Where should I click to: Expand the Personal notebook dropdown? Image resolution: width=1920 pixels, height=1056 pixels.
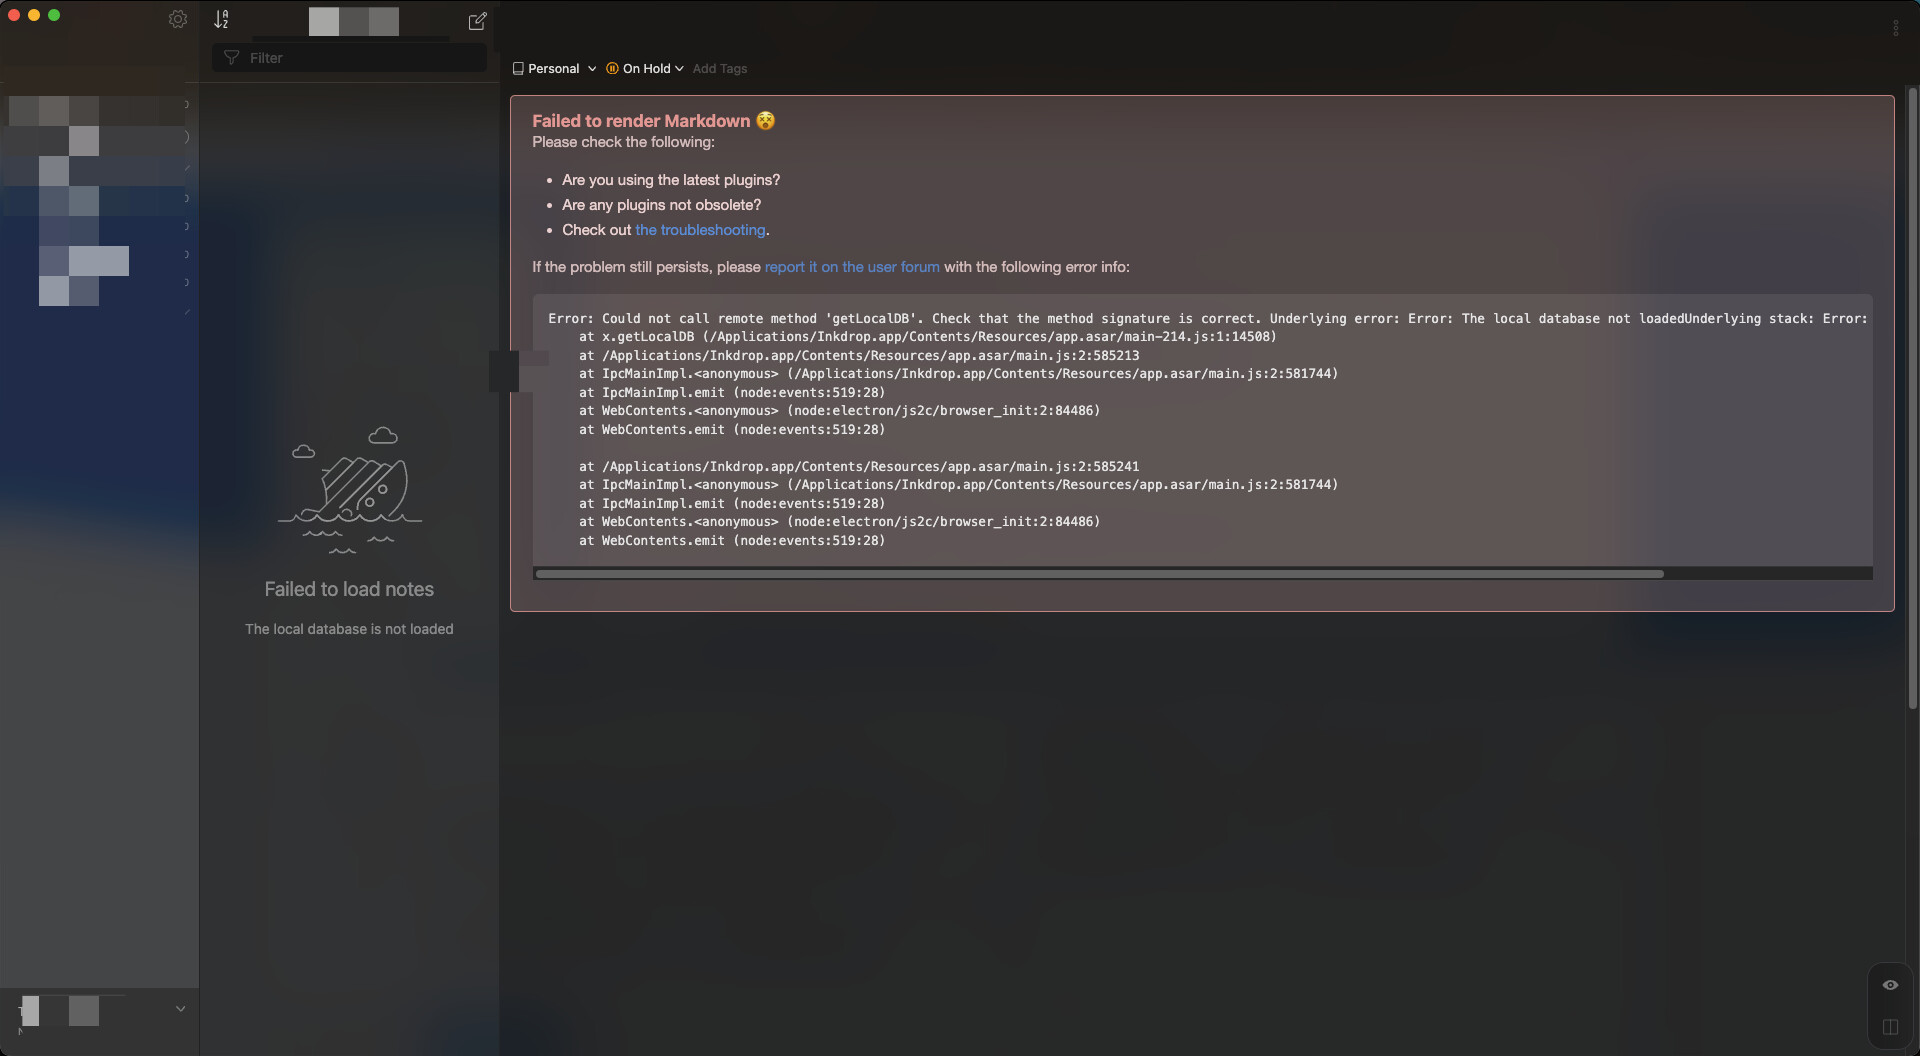(592, 69)
